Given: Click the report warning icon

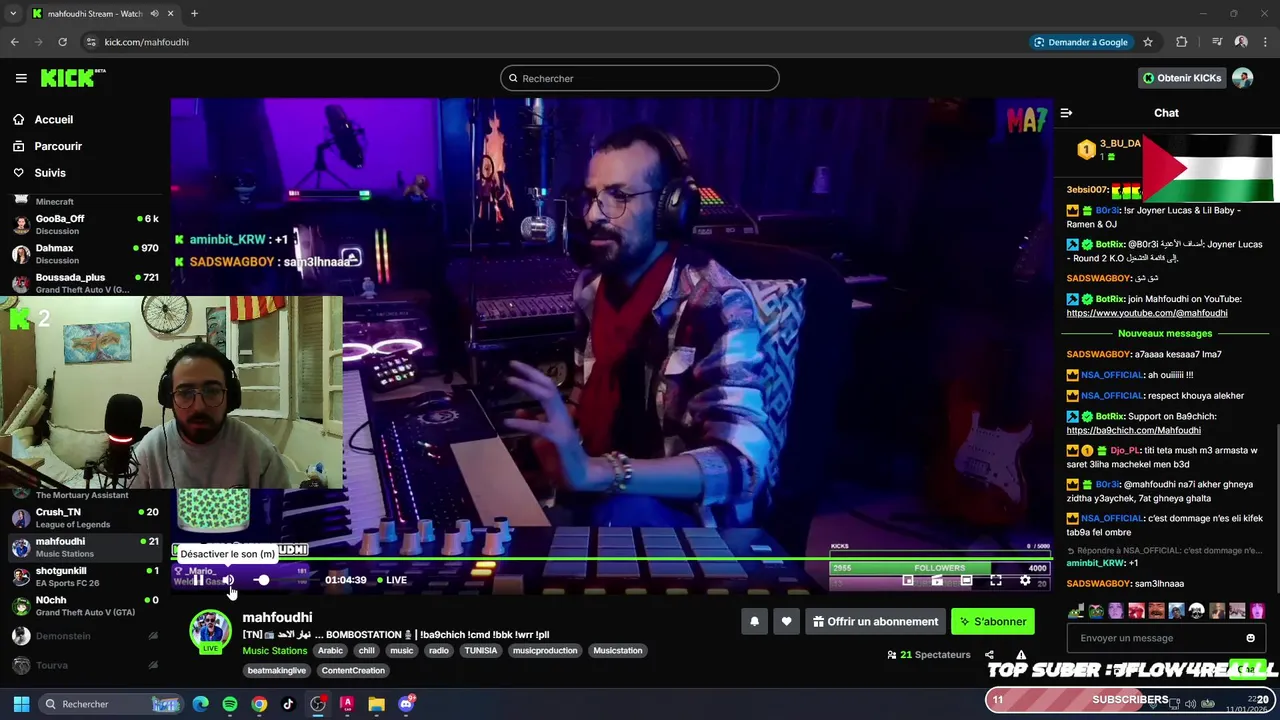Looking at the screenshot, I should click(1021, 655).
